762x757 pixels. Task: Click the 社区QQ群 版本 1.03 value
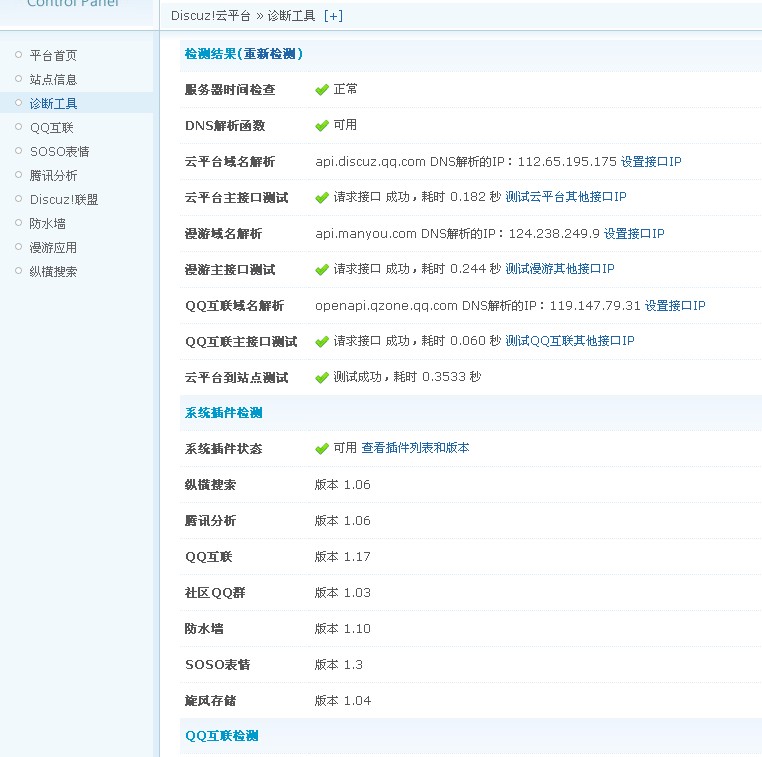point(343,592)
